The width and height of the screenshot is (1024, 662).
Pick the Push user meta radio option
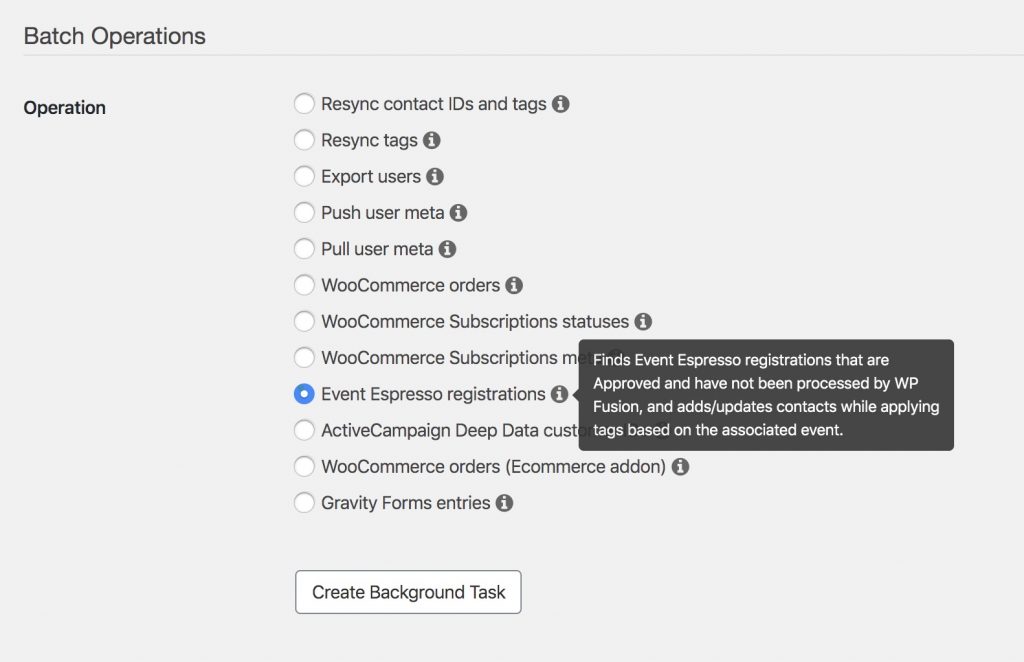pos(304,213)
